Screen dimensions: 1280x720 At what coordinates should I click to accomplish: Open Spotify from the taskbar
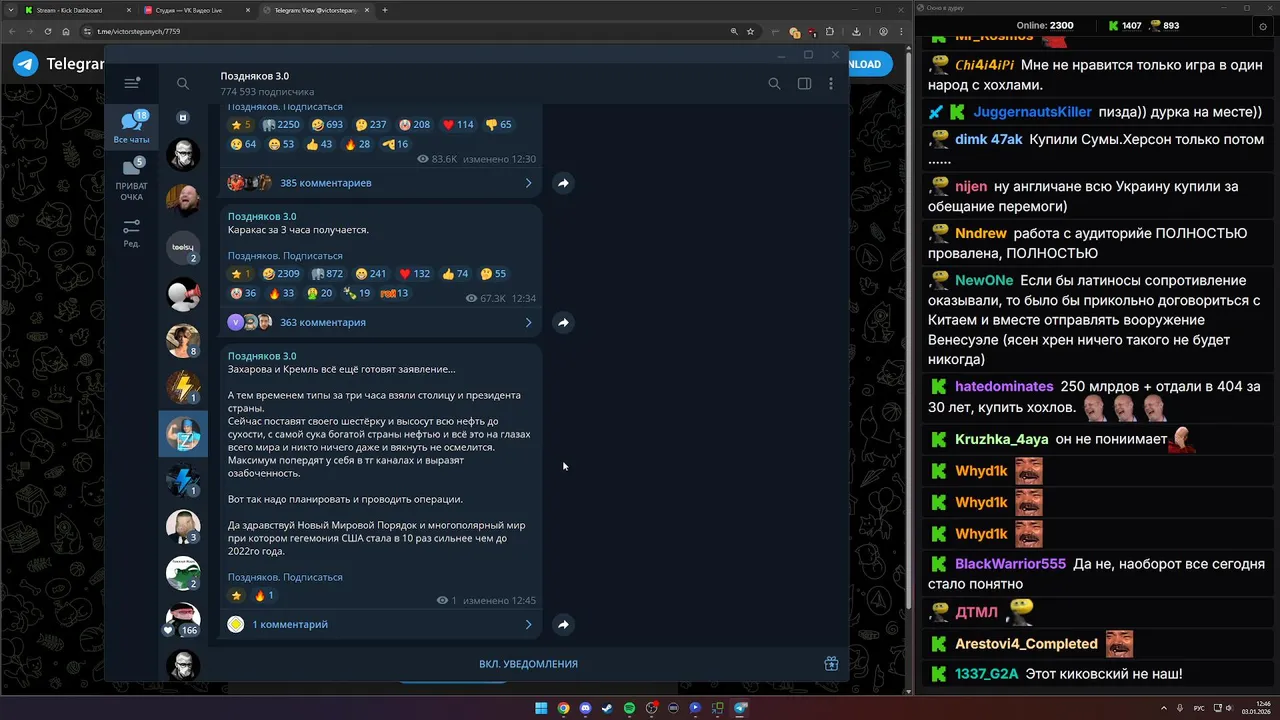[629, 708]
